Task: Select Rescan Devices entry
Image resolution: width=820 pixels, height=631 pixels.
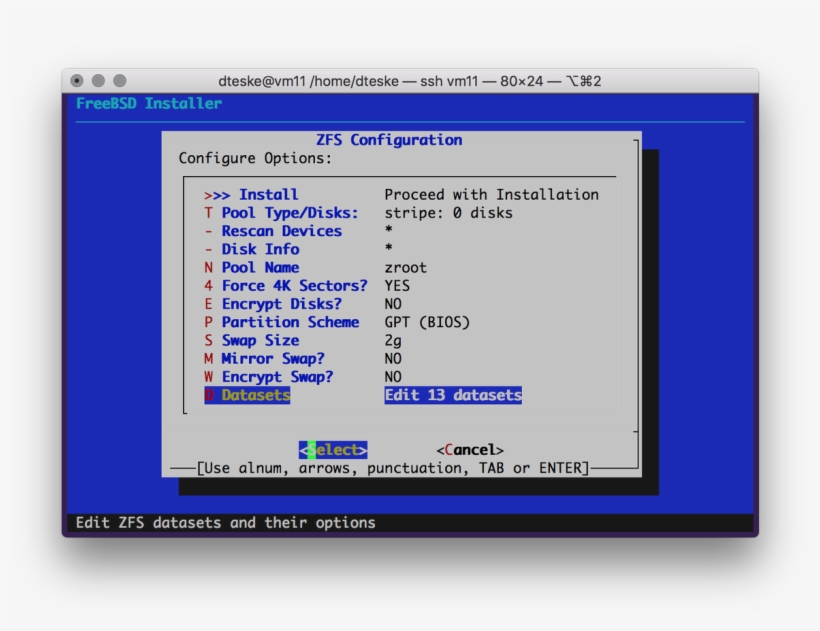Action: (x=281, y=231)
